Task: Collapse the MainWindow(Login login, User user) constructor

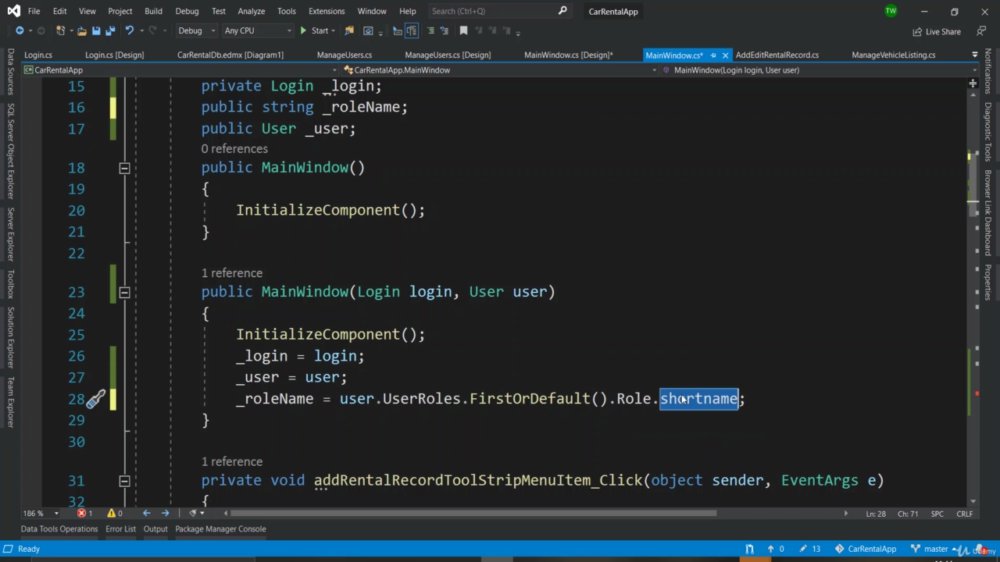Action: (124, 293)
